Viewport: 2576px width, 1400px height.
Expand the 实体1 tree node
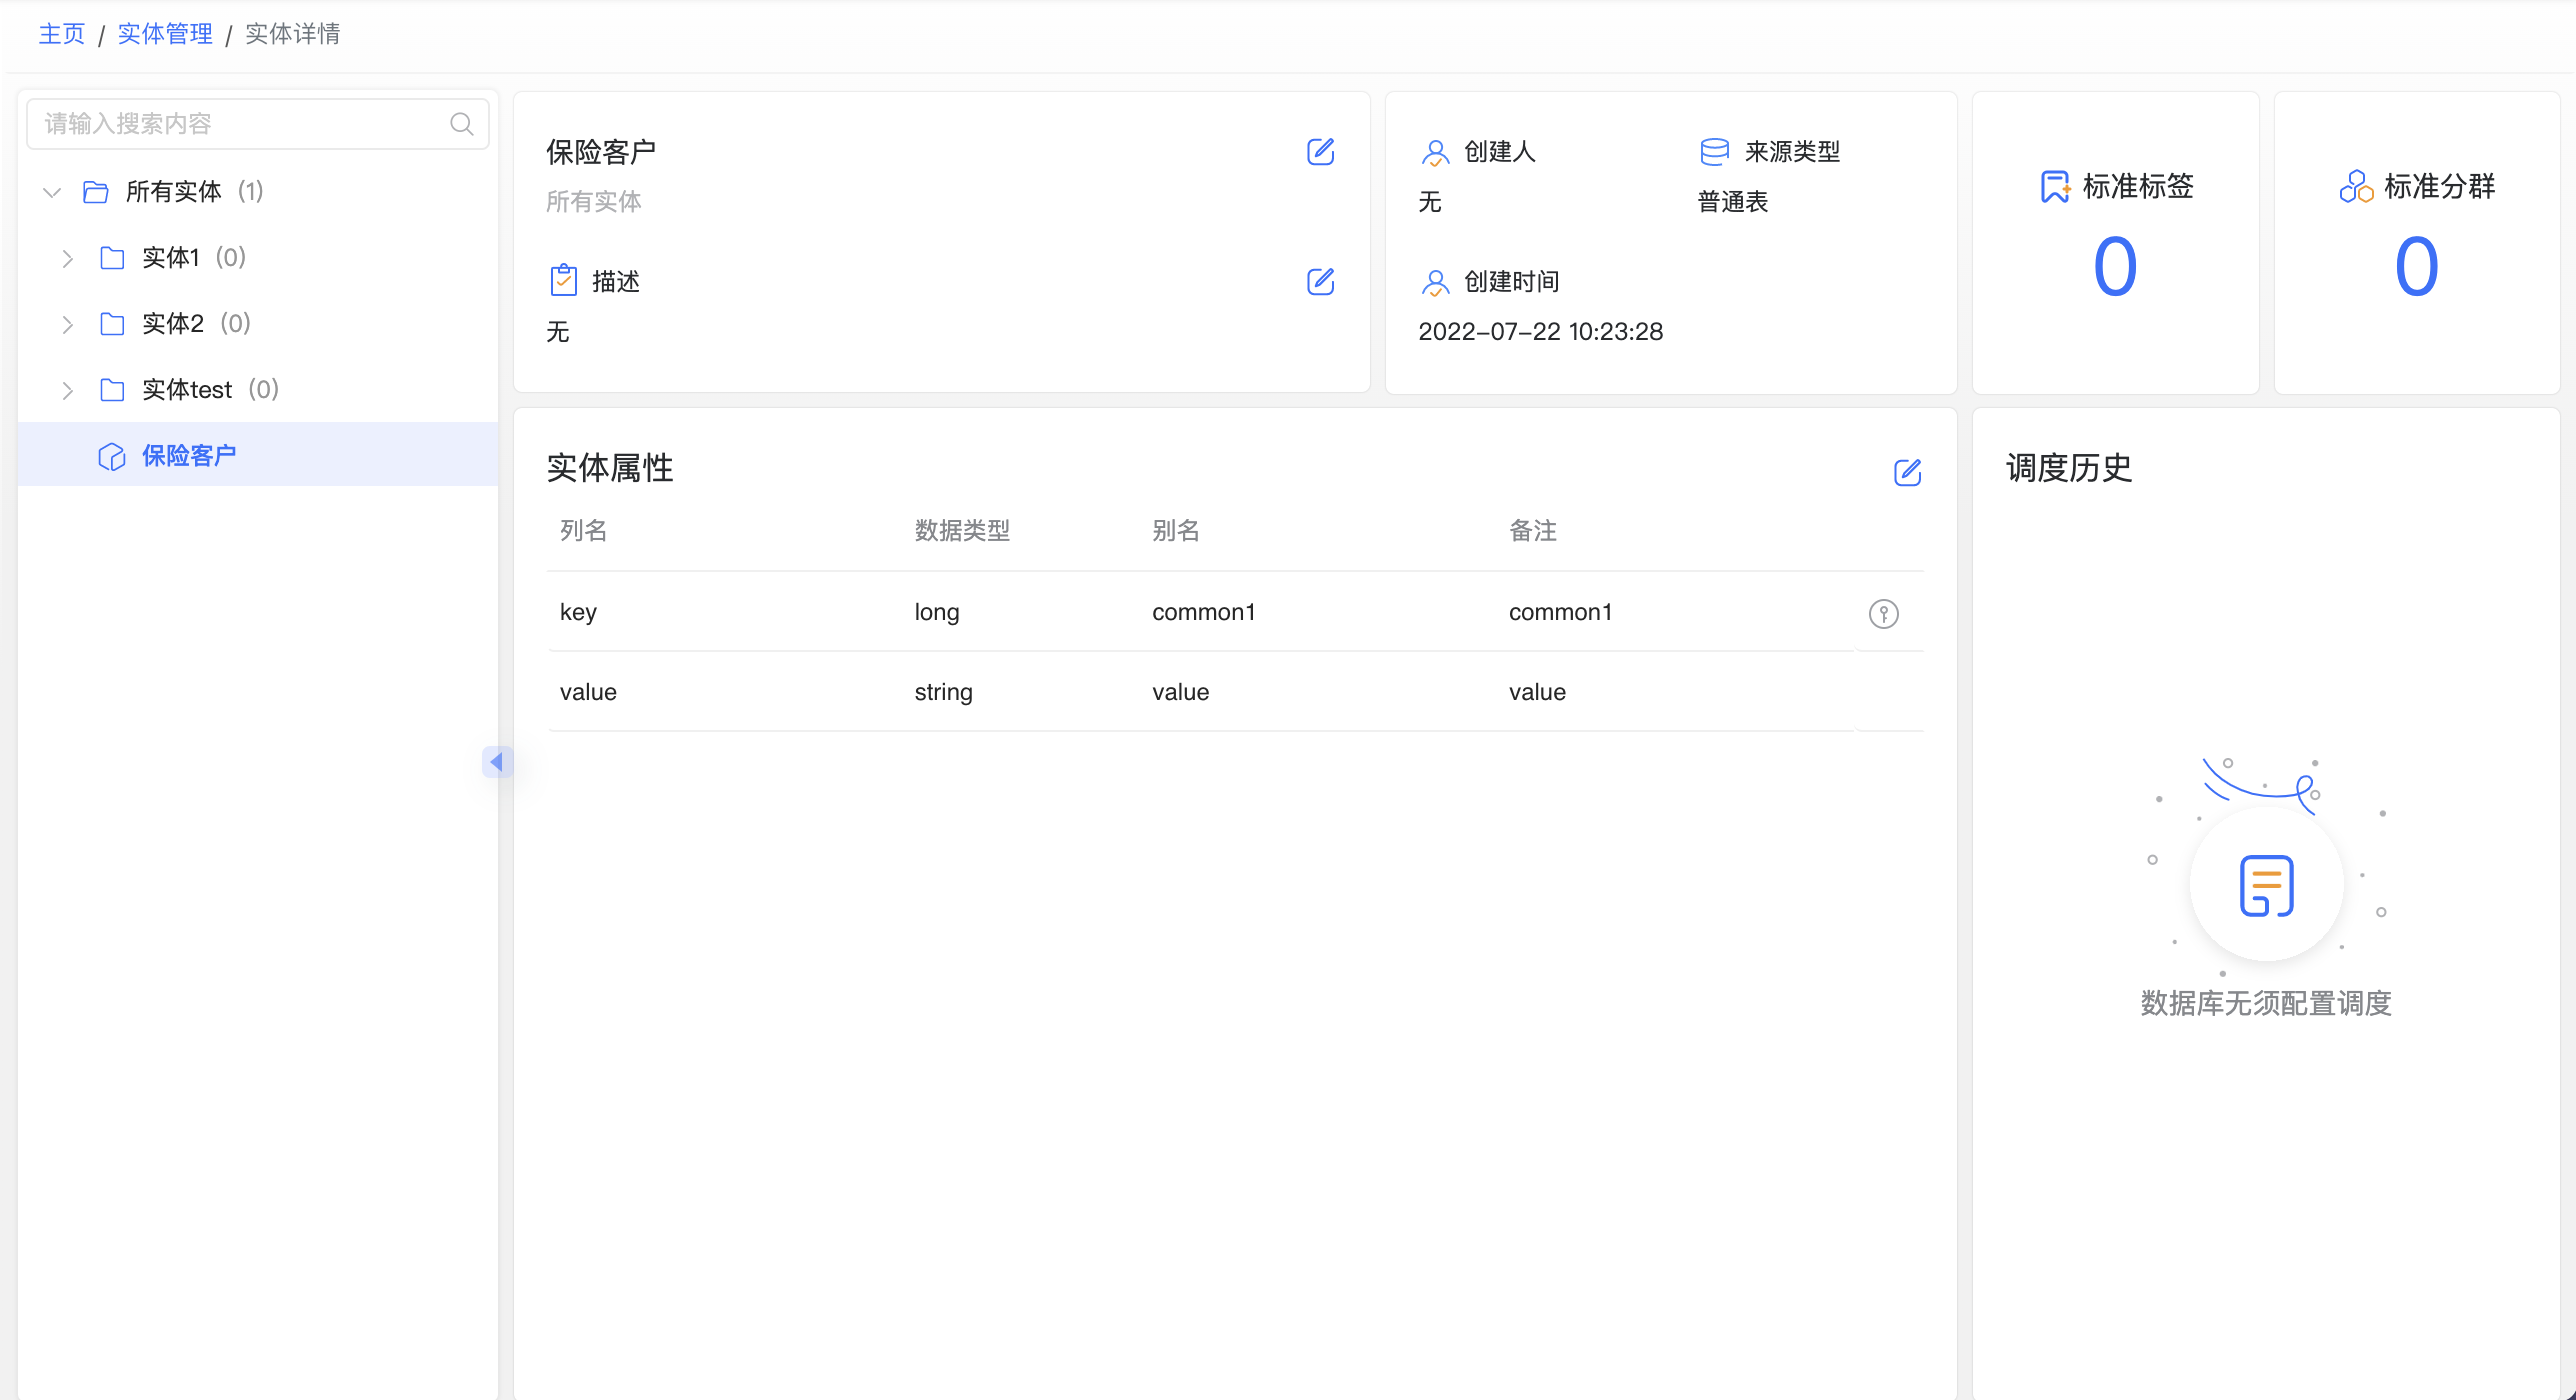click(x=67, y=258)
